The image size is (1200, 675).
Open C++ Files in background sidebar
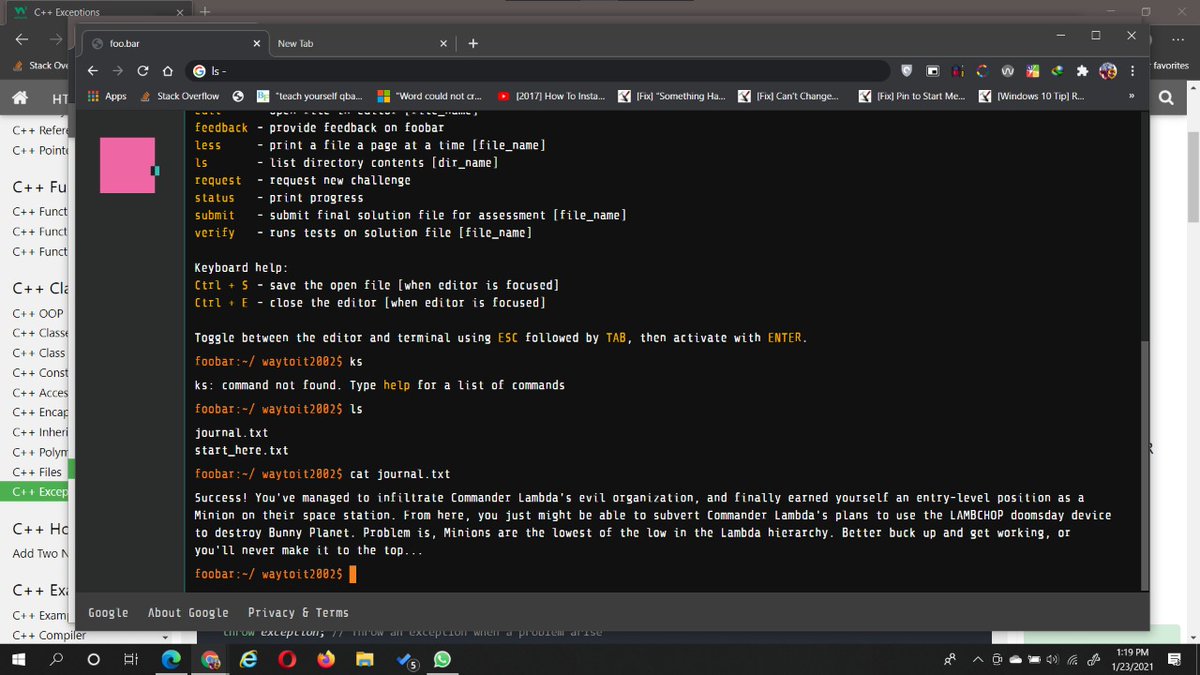coord(37,472)
